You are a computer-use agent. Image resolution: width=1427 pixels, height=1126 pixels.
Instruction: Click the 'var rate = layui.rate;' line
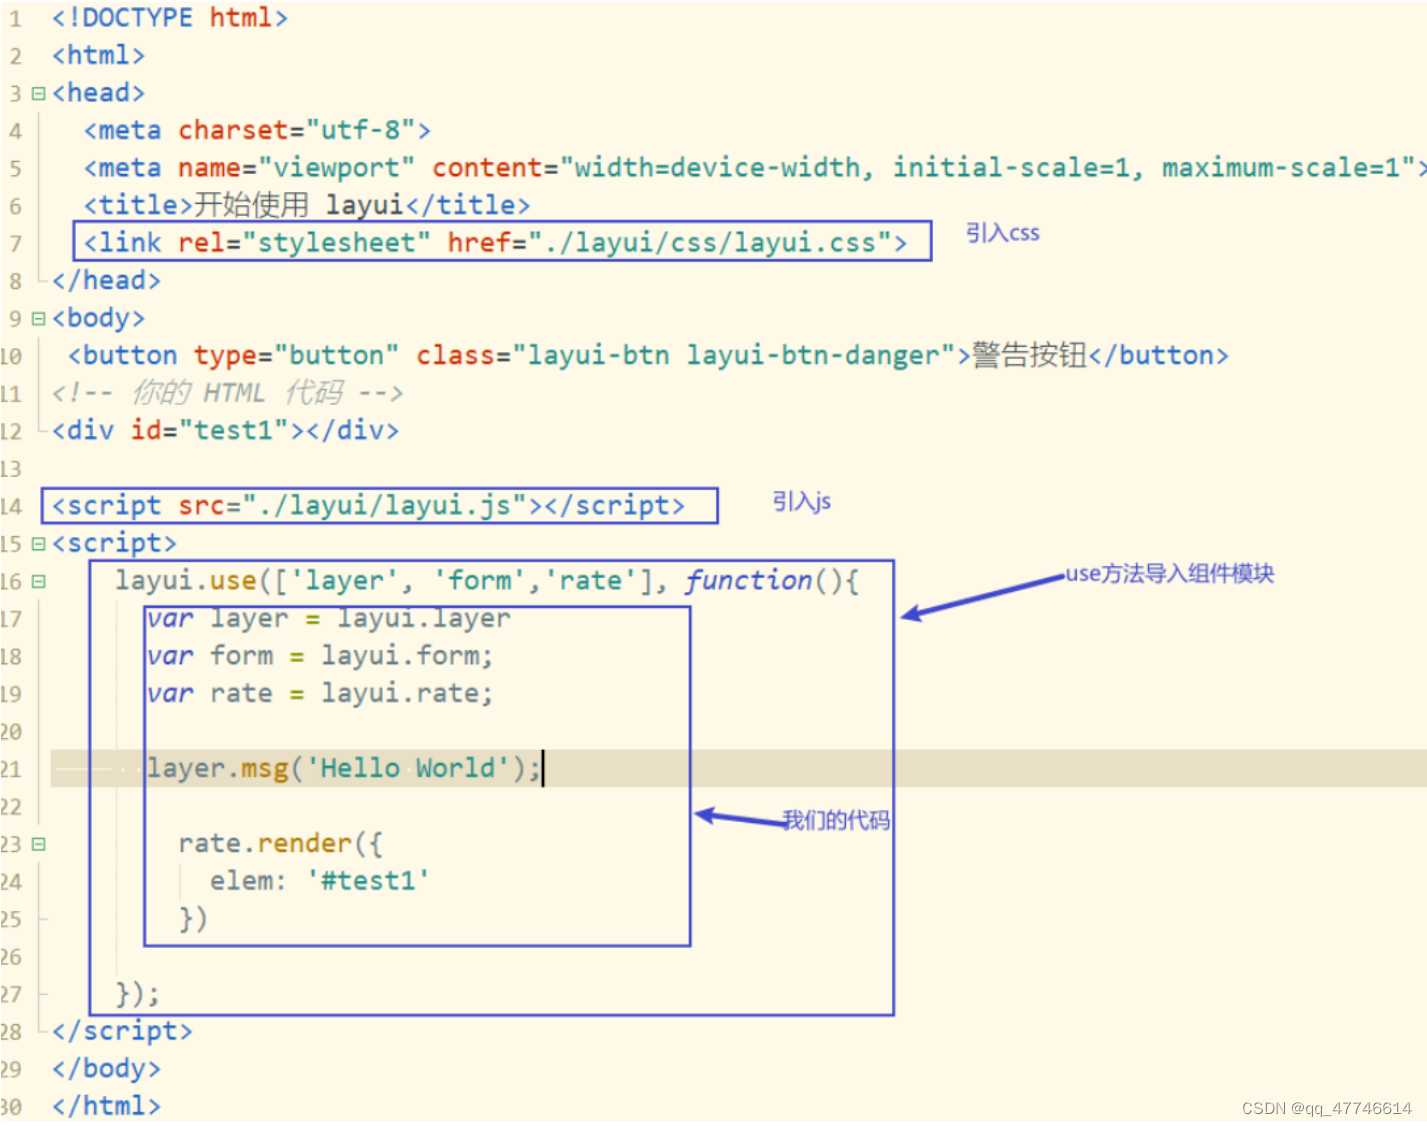(320, 694)
